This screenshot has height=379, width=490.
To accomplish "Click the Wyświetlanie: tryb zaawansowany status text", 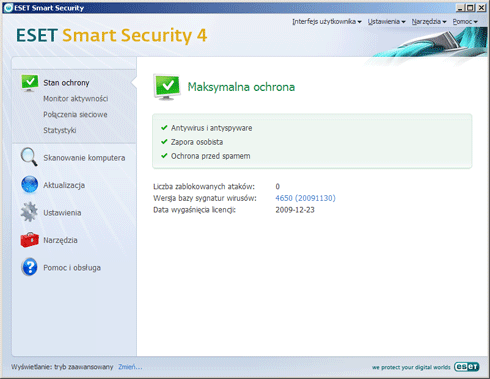I will coord(62,367).
